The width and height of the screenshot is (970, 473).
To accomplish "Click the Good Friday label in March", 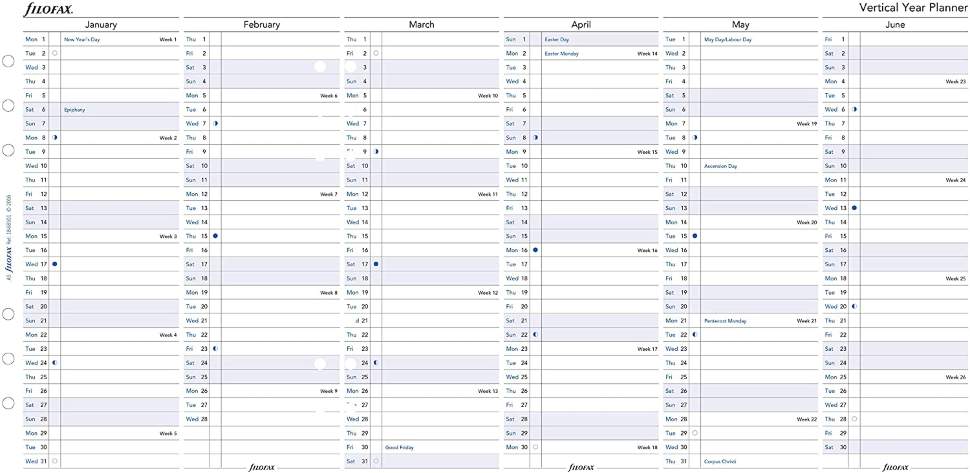I will tap(399, 447).
